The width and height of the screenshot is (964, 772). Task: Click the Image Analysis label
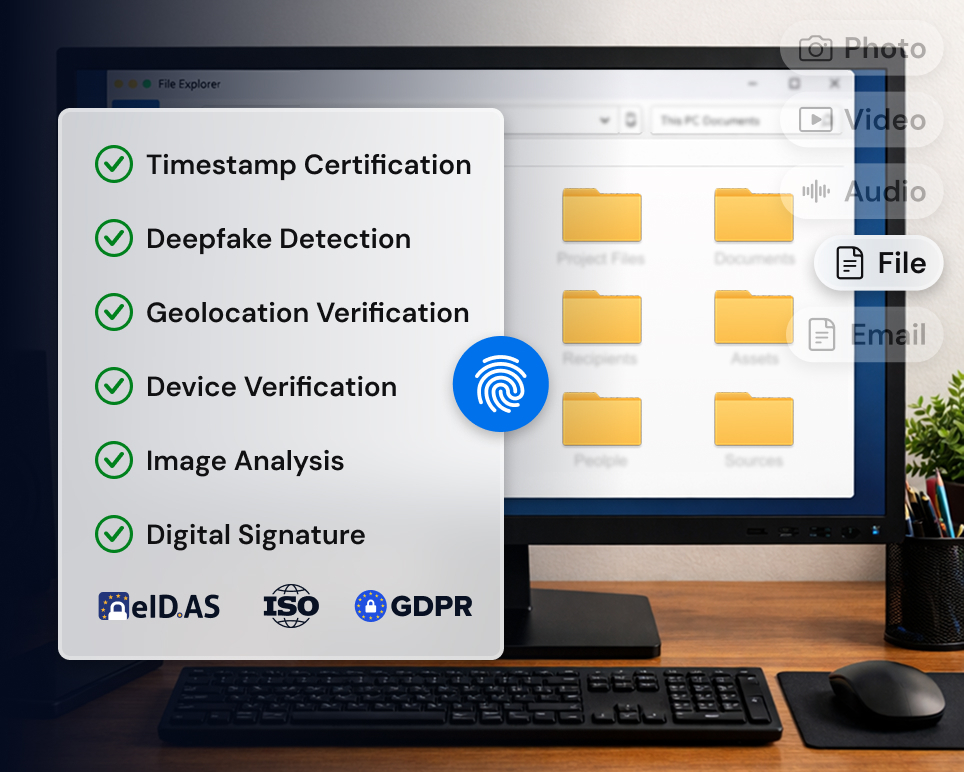(245, 461)
